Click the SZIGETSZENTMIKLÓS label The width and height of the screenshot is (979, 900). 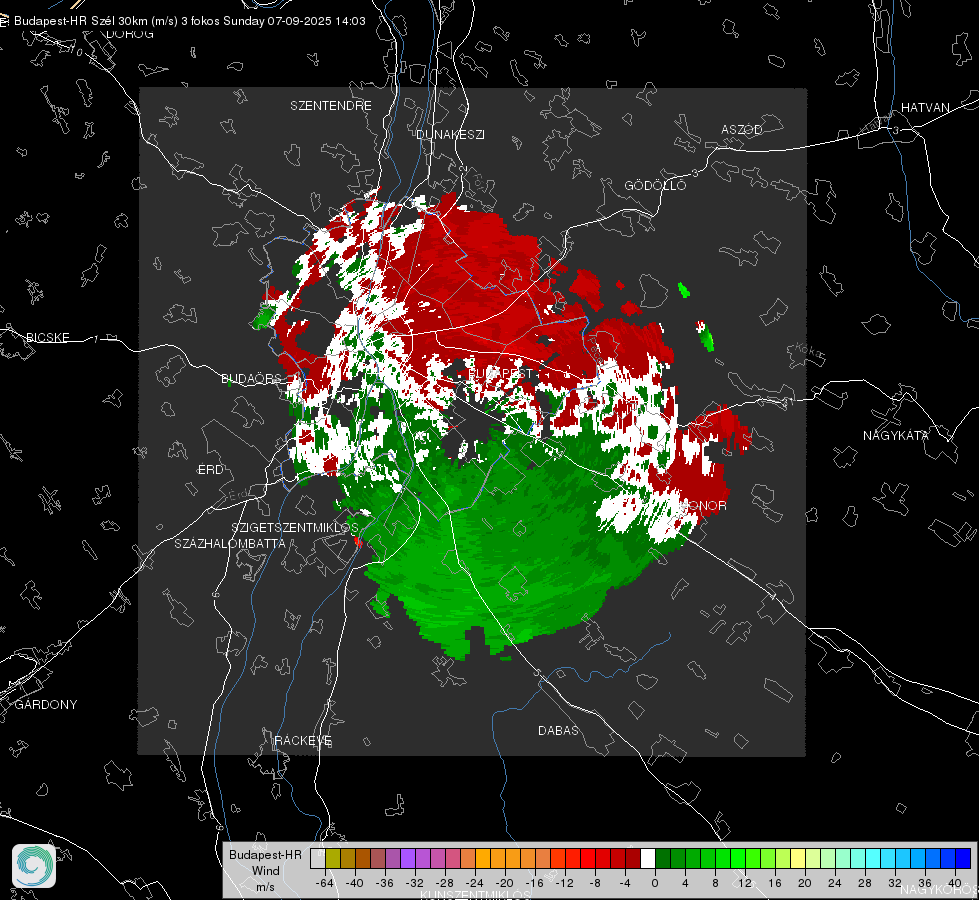[295, 528]
